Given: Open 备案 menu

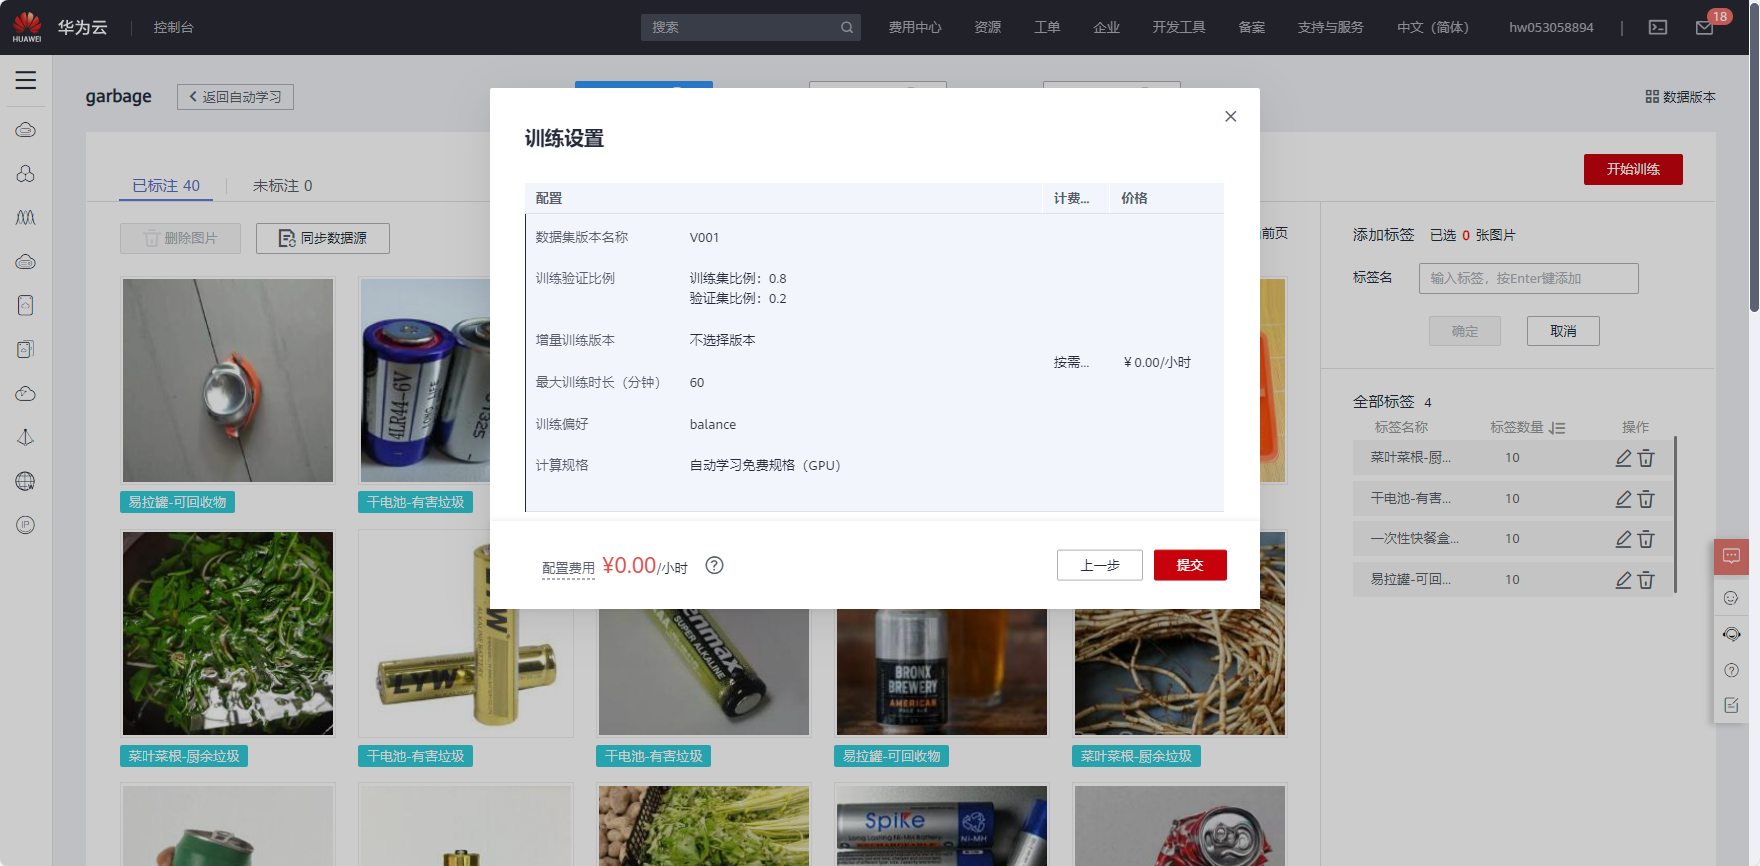Looking at the screenshot, I should 1252,28.
